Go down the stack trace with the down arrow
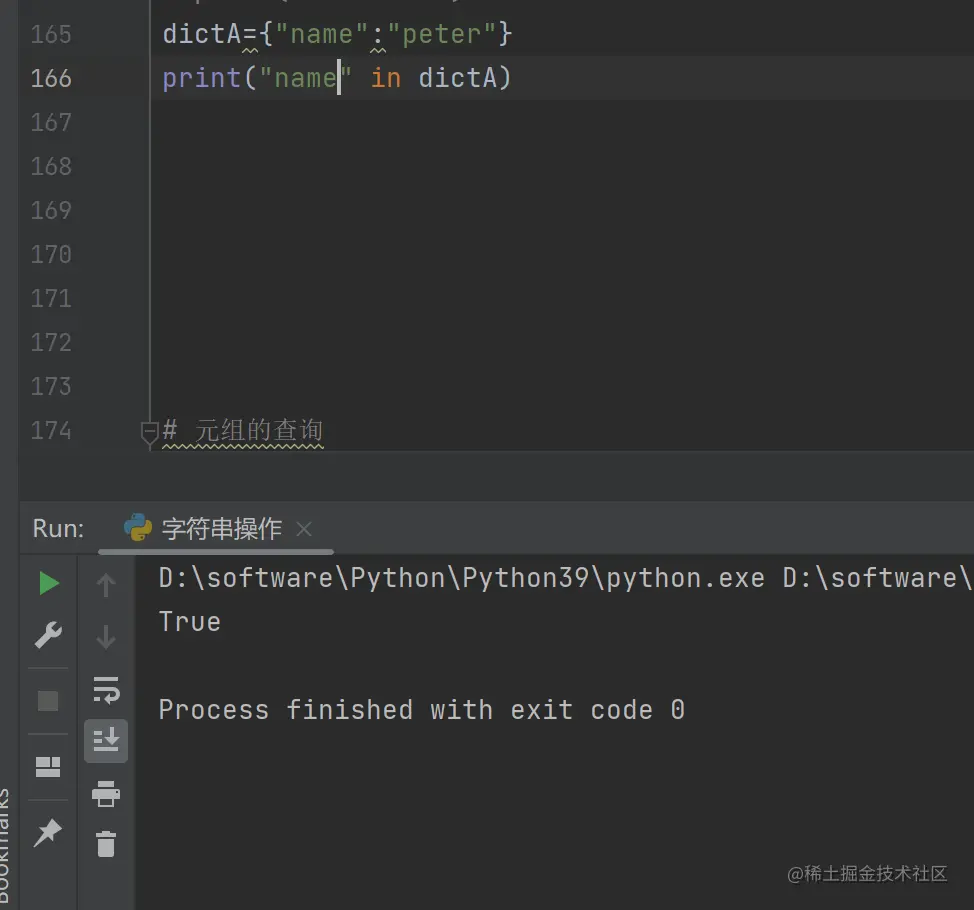The image size is (974, 910). coord(106,637)
